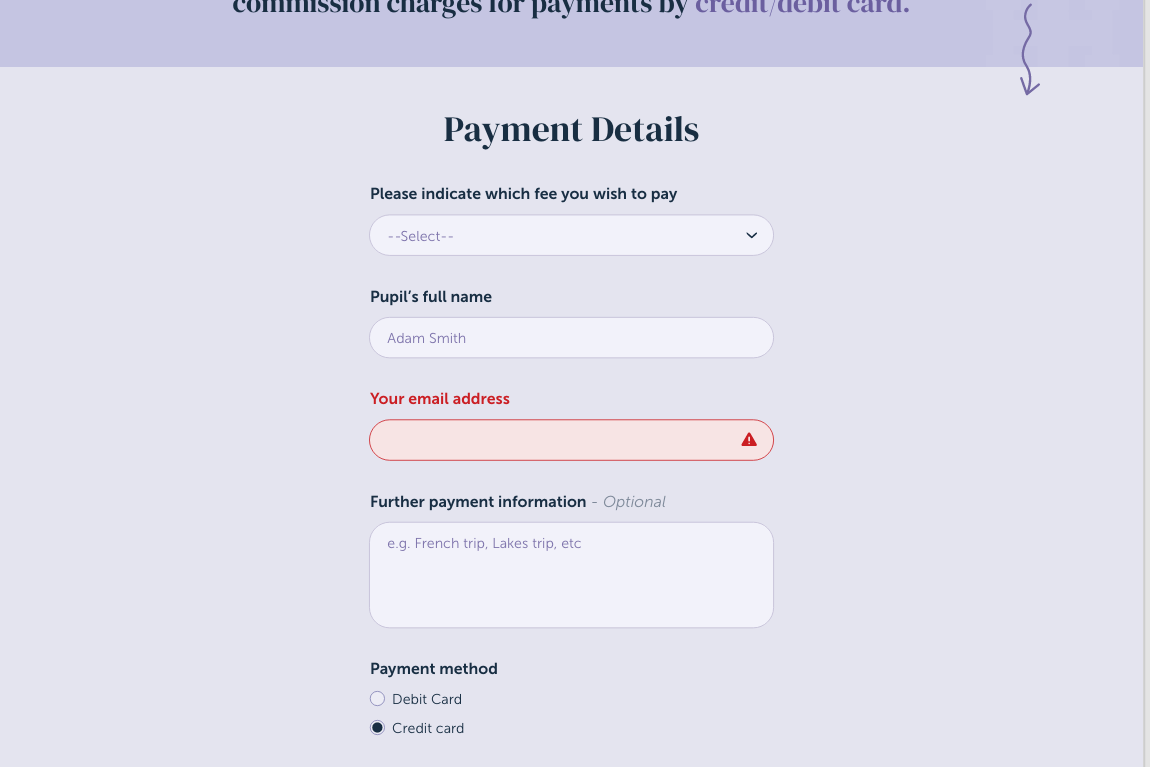Click the 'Your email address' red label
This screenshot has width=1150, height=767.
440,398
